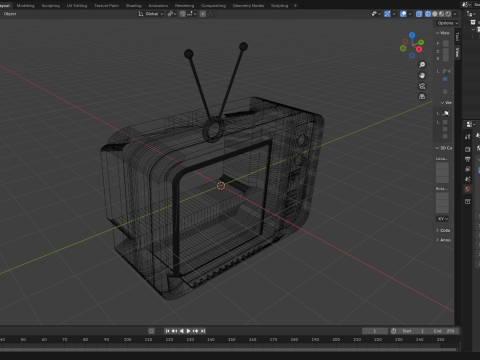The width and height of the screenshot is (480, 360).
Task: Switch to Texture Paint workspace tab
Action: 106,5
